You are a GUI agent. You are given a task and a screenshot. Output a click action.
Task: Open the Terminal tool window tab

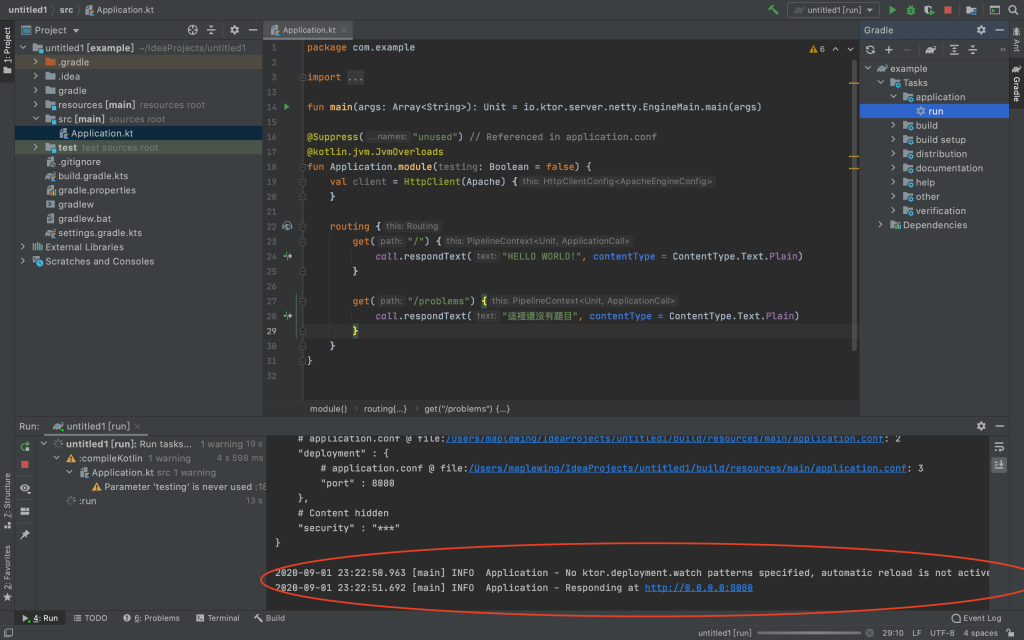tap(217, 618)
